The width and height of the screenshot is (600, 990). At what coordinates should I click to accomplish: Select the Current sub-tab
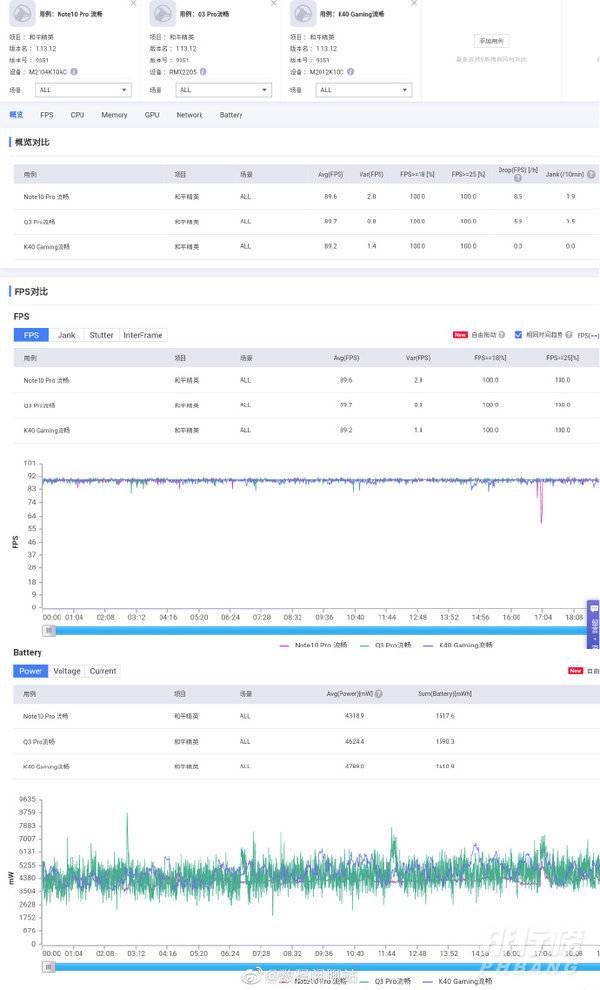click(x=102, y=671)
